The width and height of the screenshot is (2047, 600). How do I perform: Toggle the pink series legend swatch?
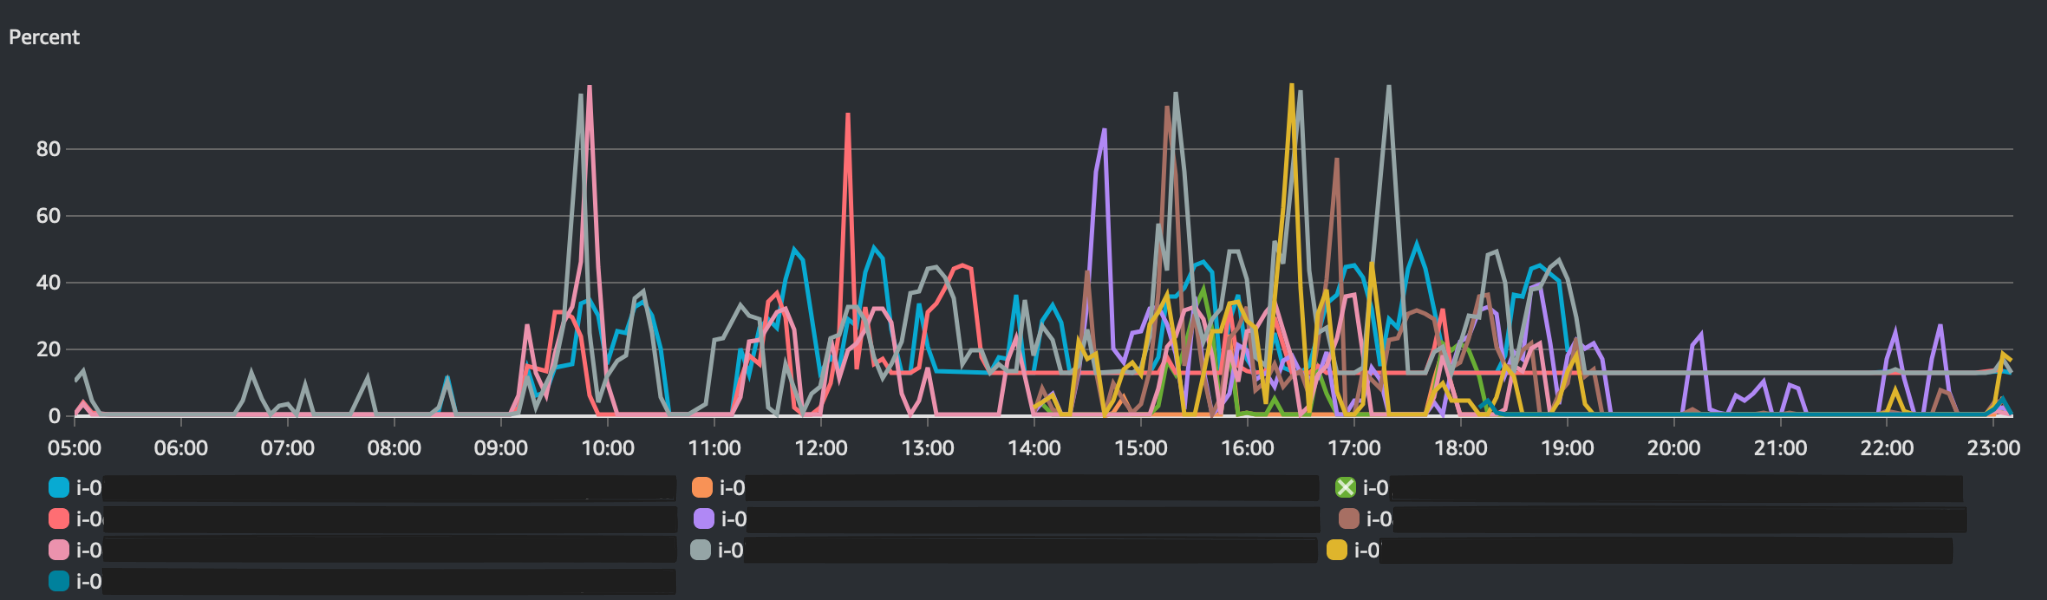(x=59, y=550)
